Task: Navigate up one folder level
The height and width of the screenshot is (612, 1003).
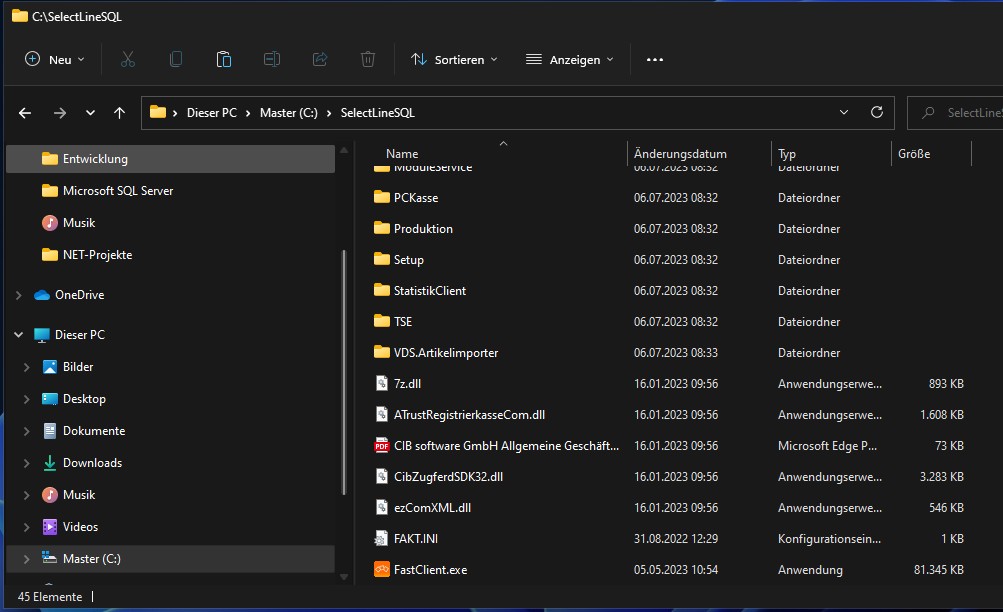Action: [120, 113]
